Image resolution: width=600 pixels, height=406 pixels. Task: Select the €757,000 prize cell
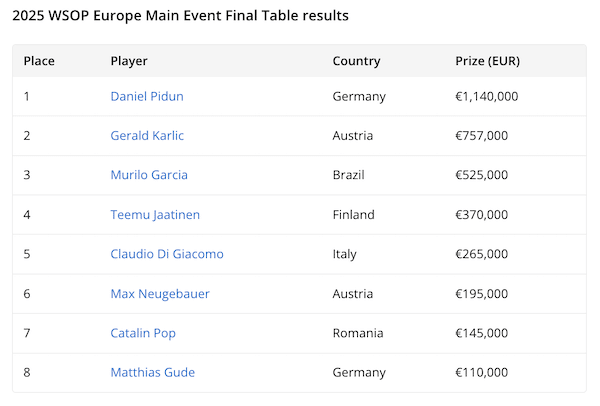482,136
